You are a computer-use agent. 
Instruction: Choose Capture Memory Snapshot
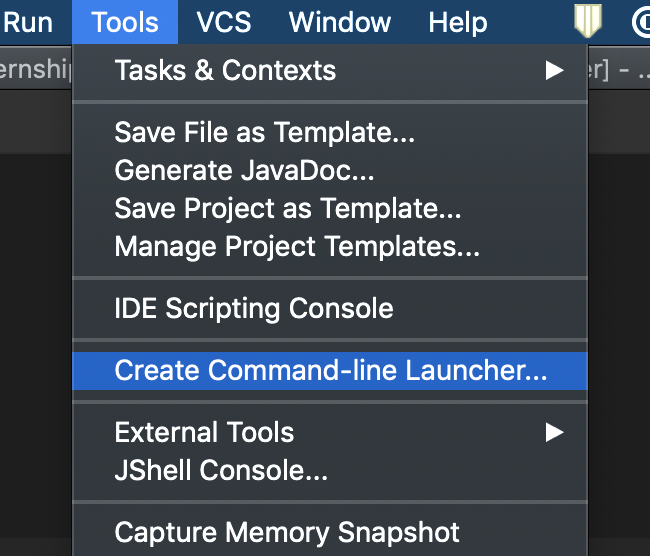click(x=287, y=532)
